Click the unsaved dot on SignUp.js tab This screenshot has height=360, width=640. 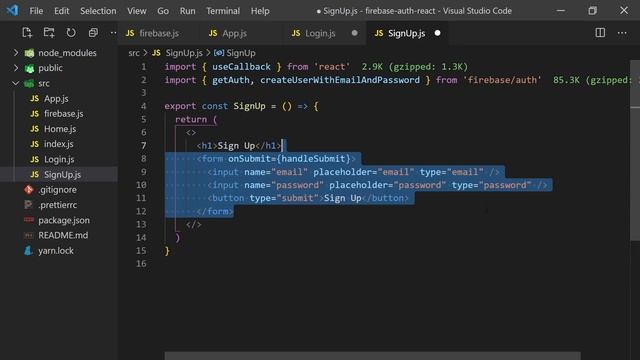point(438,33)
